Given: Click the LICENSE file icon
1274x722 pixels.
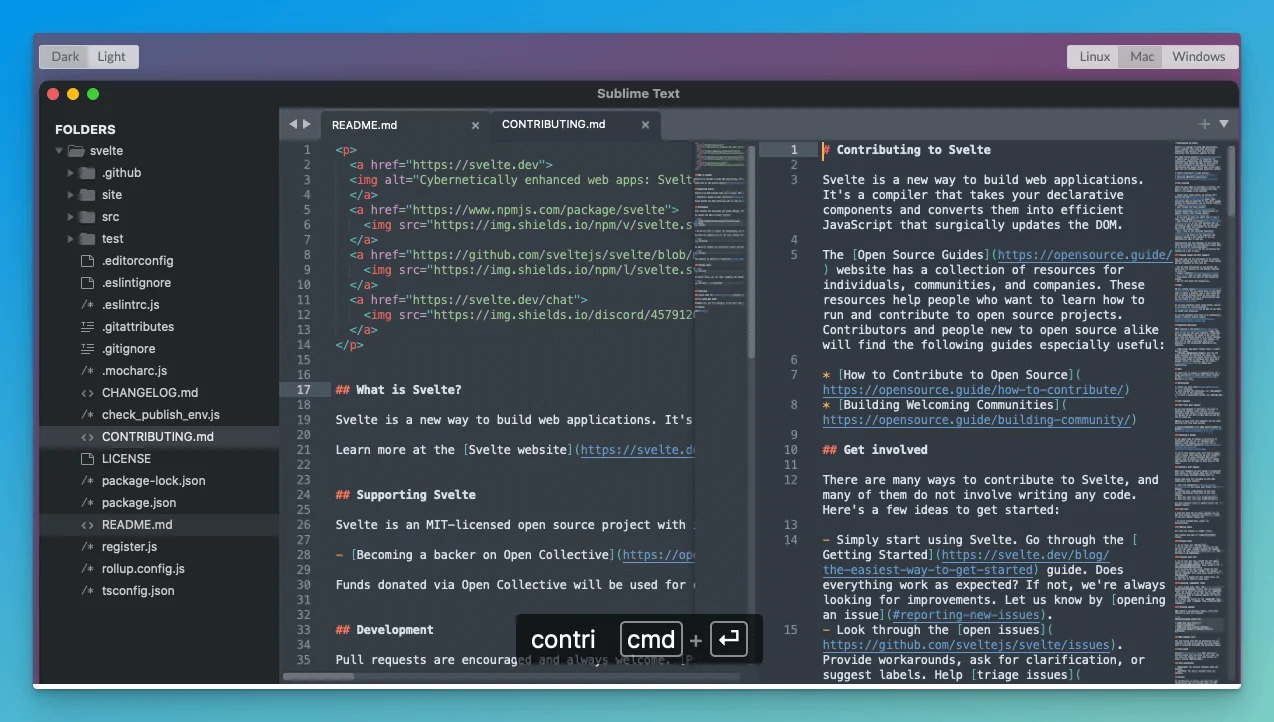Looking at the screenshot, I should point(87,459).
